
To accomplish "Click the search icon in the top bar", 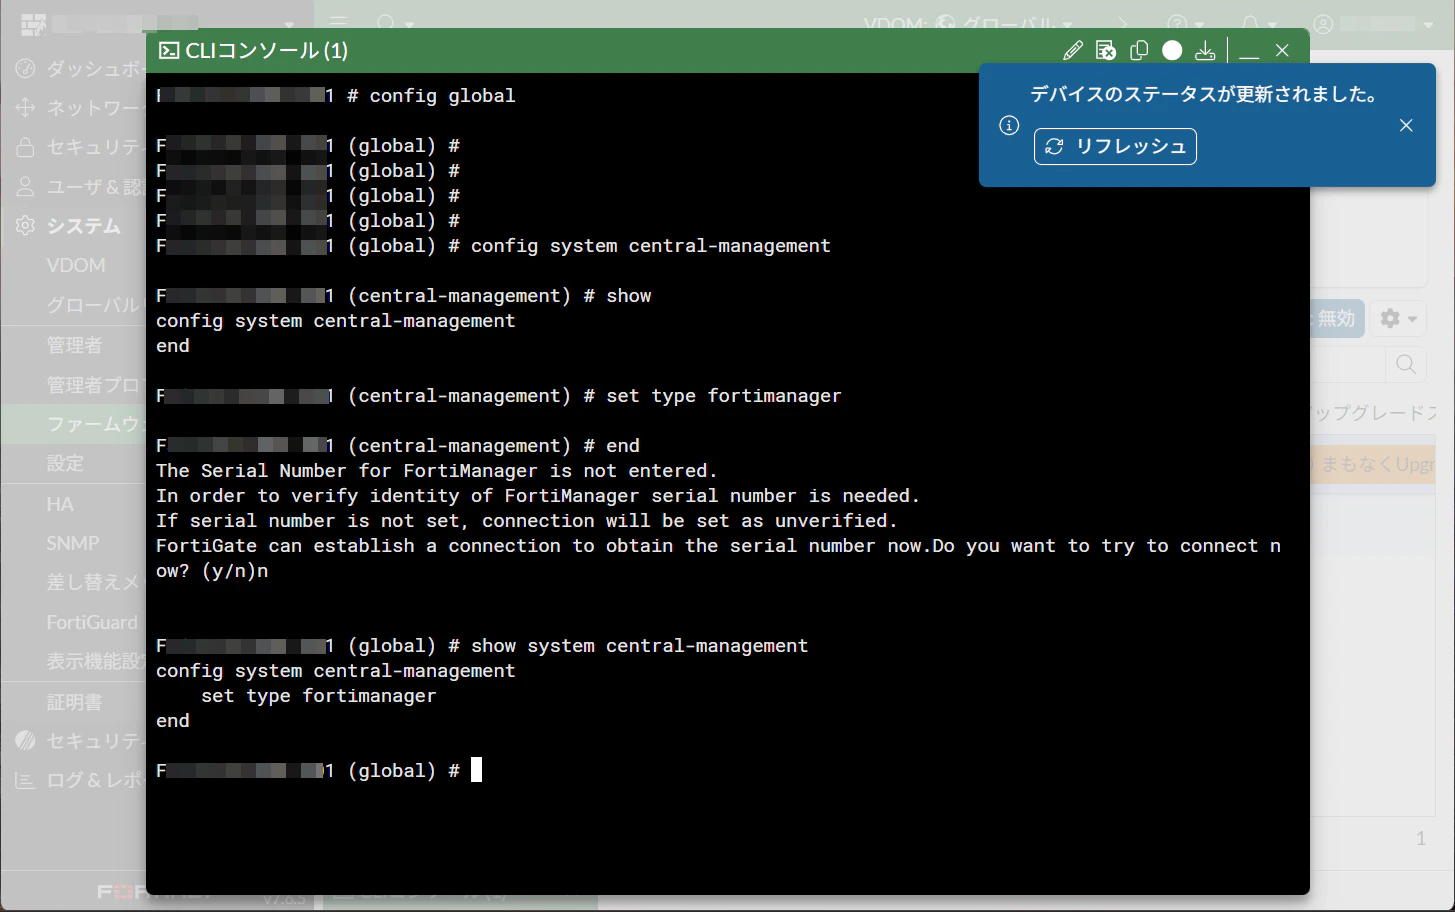I will coord(386,22).
